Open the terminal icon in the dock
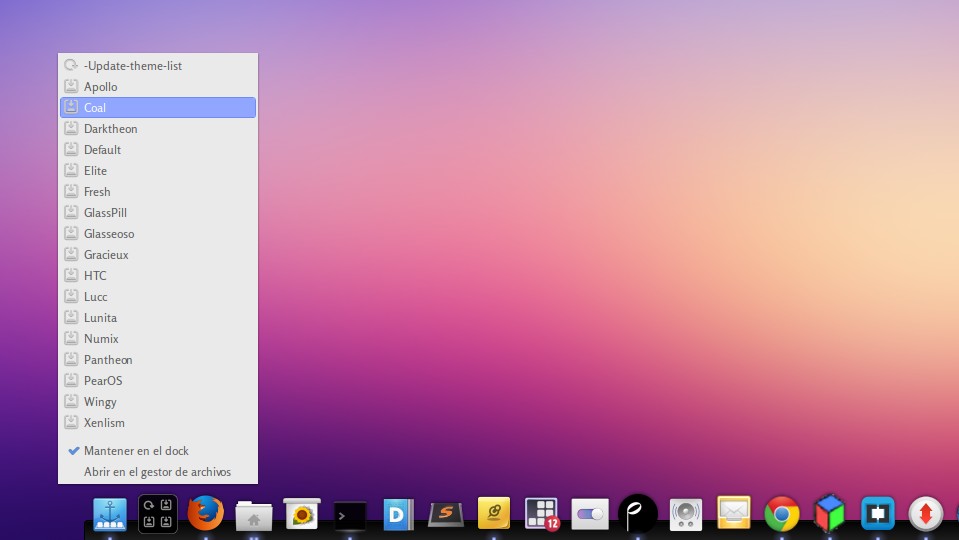Screen dimensions: 959x540 (350, 515)
